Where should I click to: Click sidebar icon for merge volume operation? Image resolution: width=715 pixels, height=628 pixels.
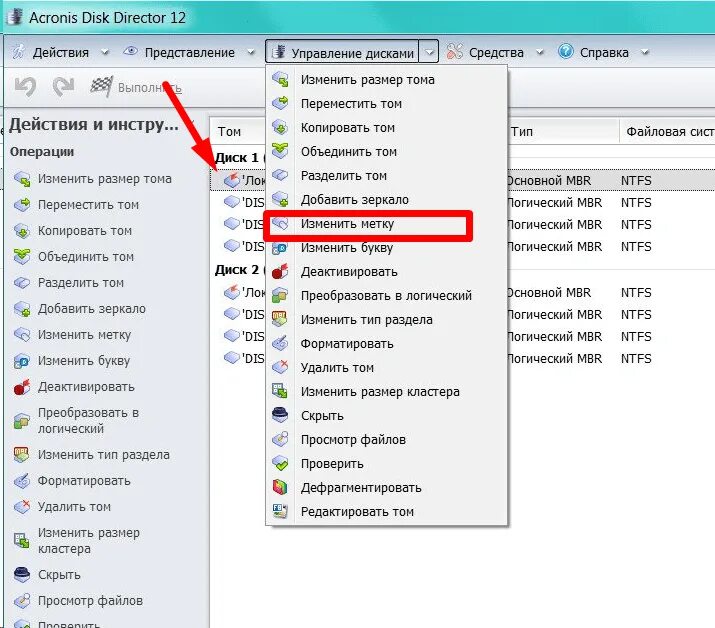coord(22,257)
